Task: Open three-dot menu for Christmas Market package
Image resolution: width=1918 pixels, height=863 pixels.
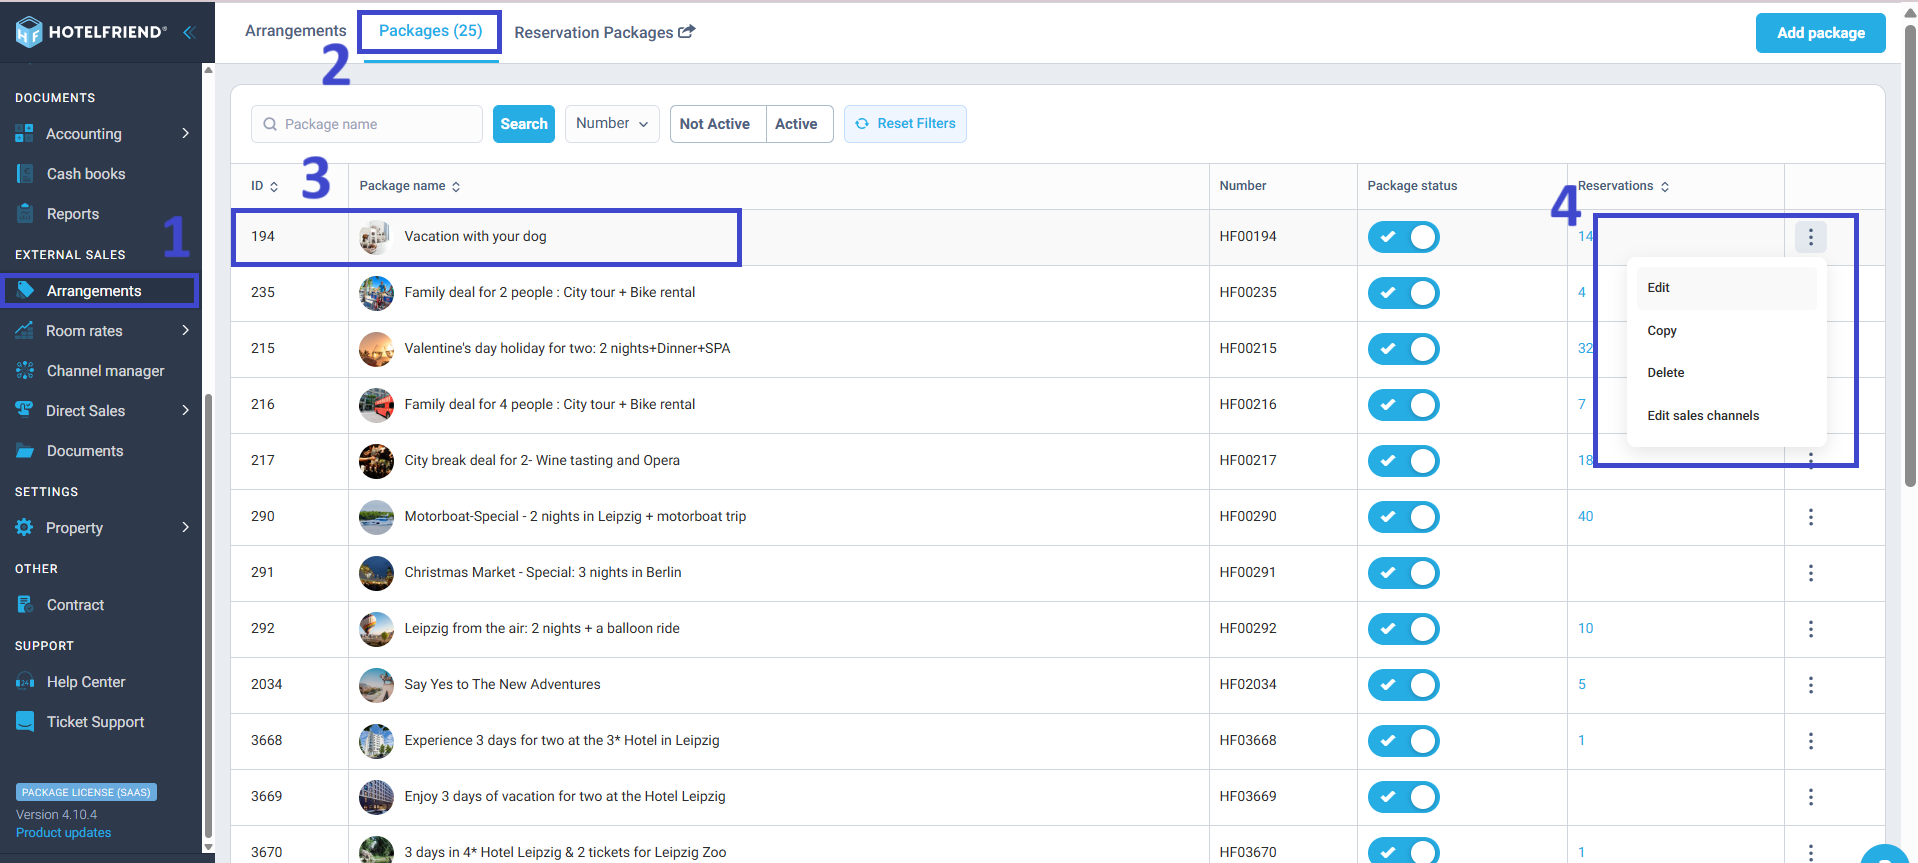Action: pyautogui.click(x=1810, y=573)
